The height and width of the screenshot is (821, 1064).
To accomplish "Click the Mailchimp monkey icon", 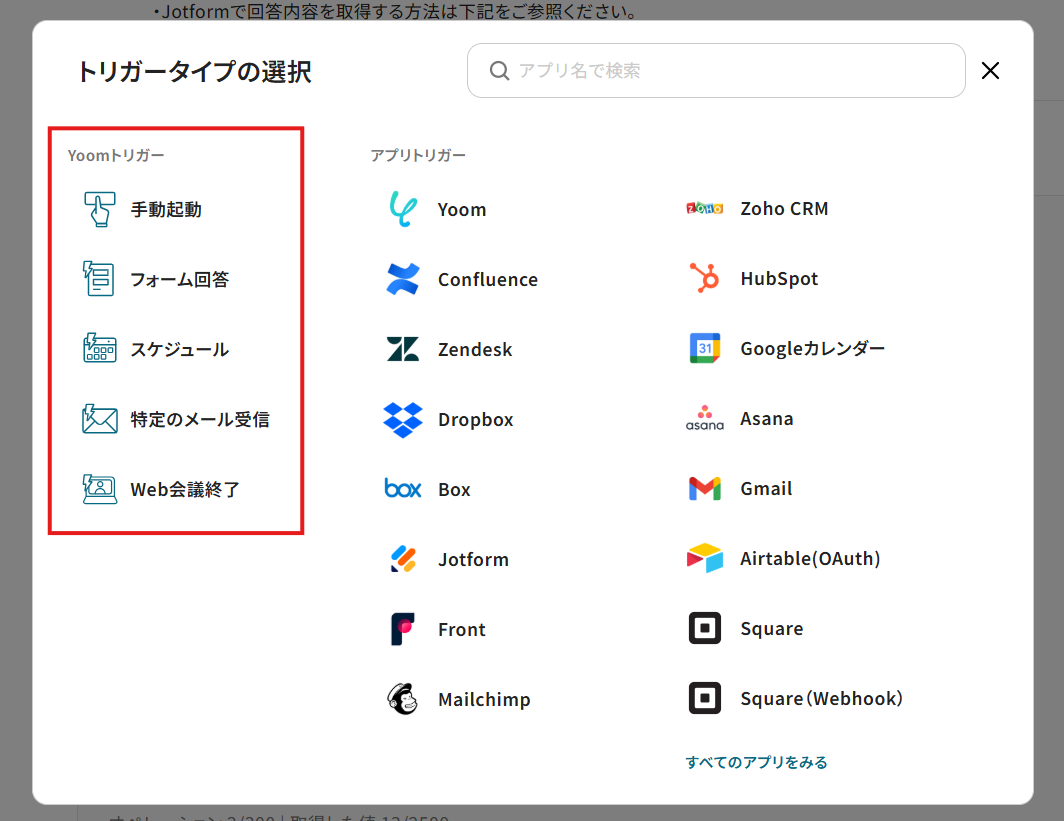I will point(403,700).
